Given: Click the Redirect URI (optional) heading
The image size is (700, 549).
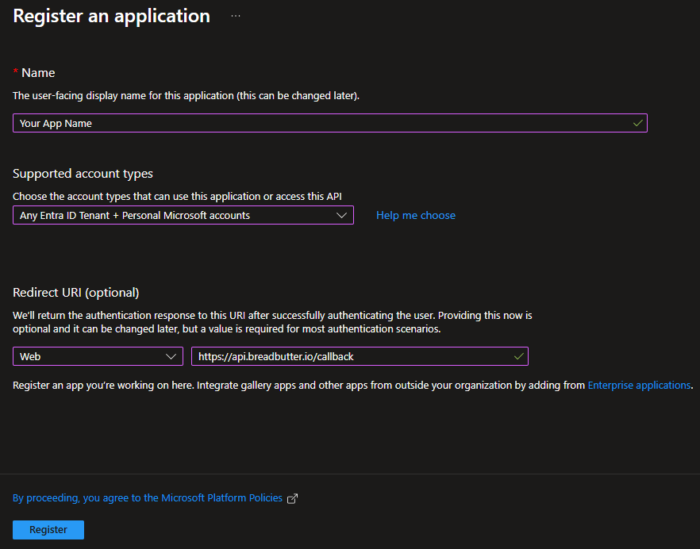Looking at the screenshot, I should coord(75,293).
